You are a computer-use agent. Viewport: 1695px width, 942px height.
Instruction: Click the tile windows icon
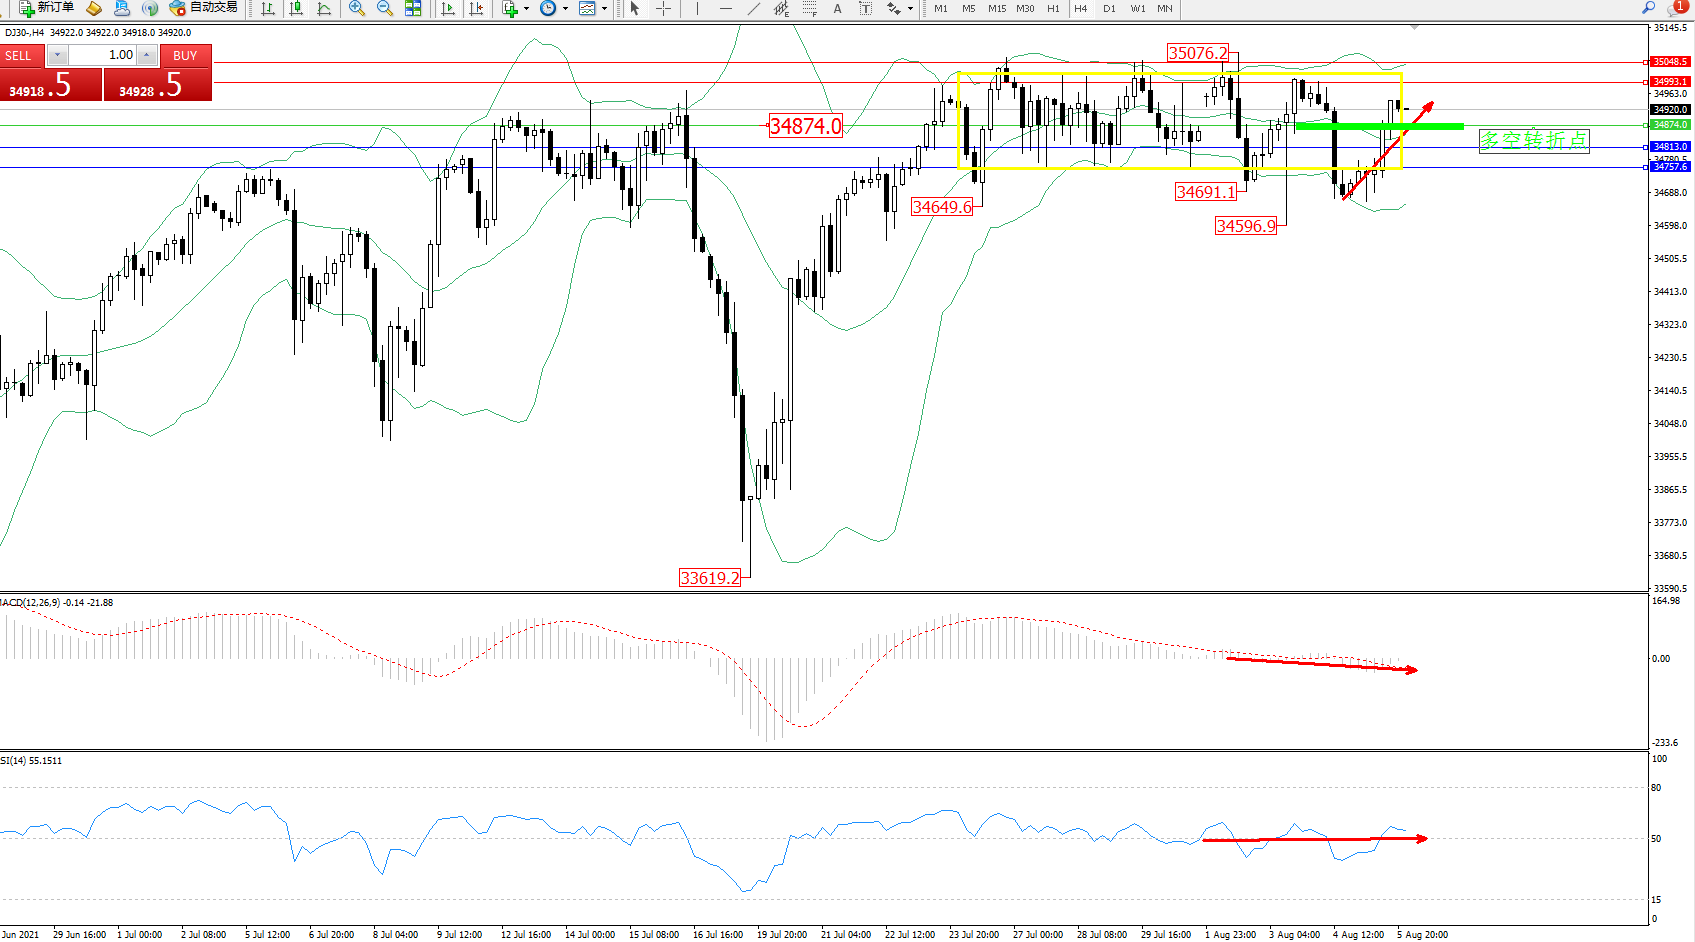pyautogui.click(x=413, y=8)
